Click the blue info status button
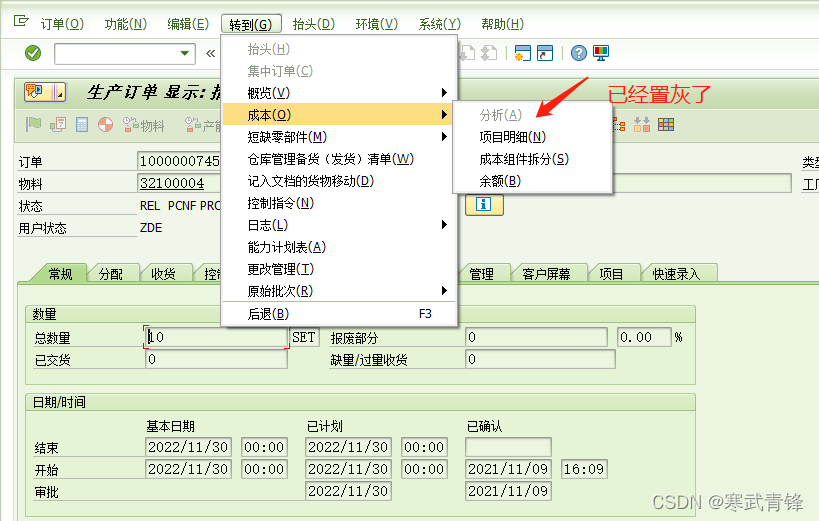The image size is (819, 521). [x=484, y=204]
